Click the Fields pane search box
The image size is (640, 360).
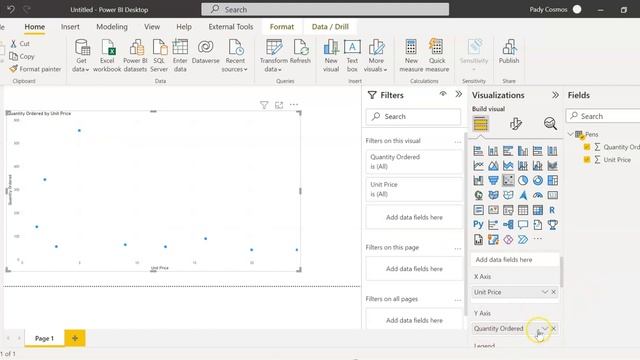coord(603,116)
